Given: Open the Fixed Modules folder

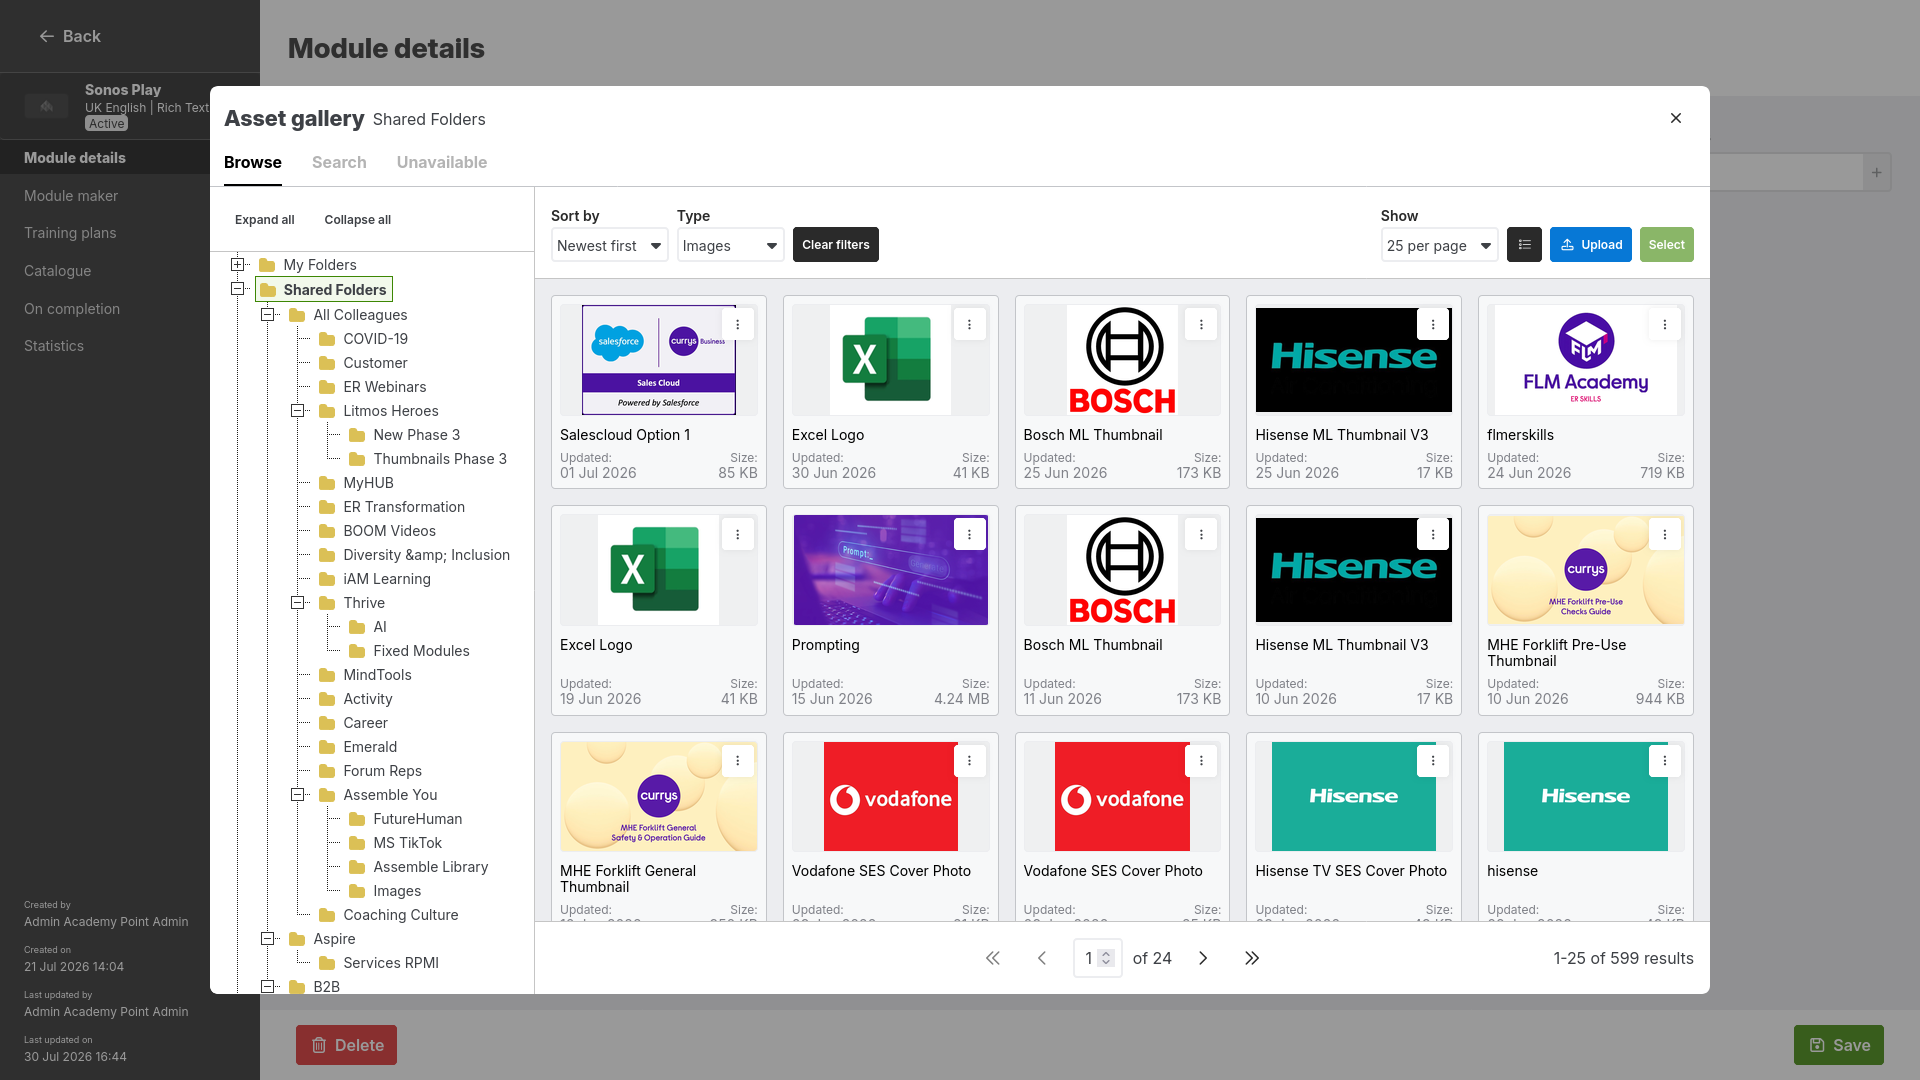Looking at the screenshot, I should (420, 651).
